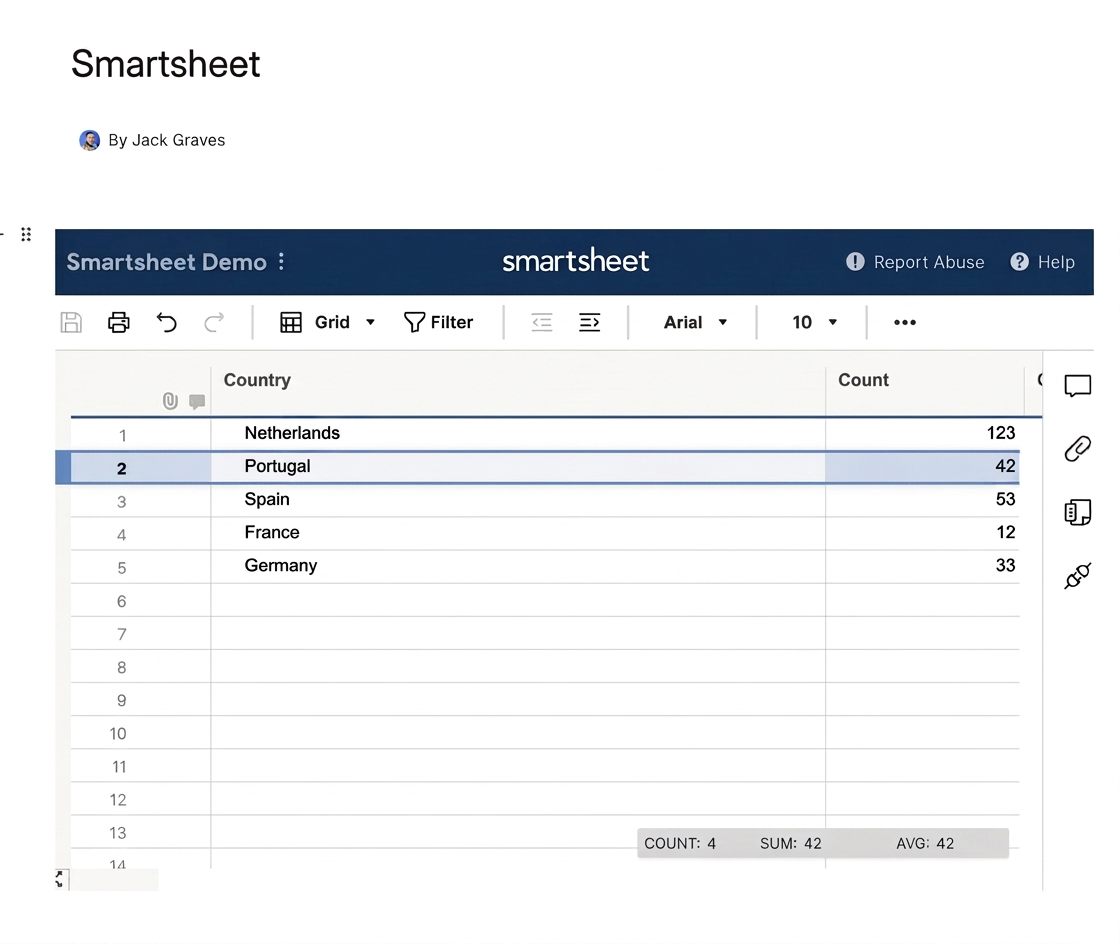This screenshot has height=944, width=1120.
Task: Open the Conversations panel icon
Action: (x=1077, y=386)
